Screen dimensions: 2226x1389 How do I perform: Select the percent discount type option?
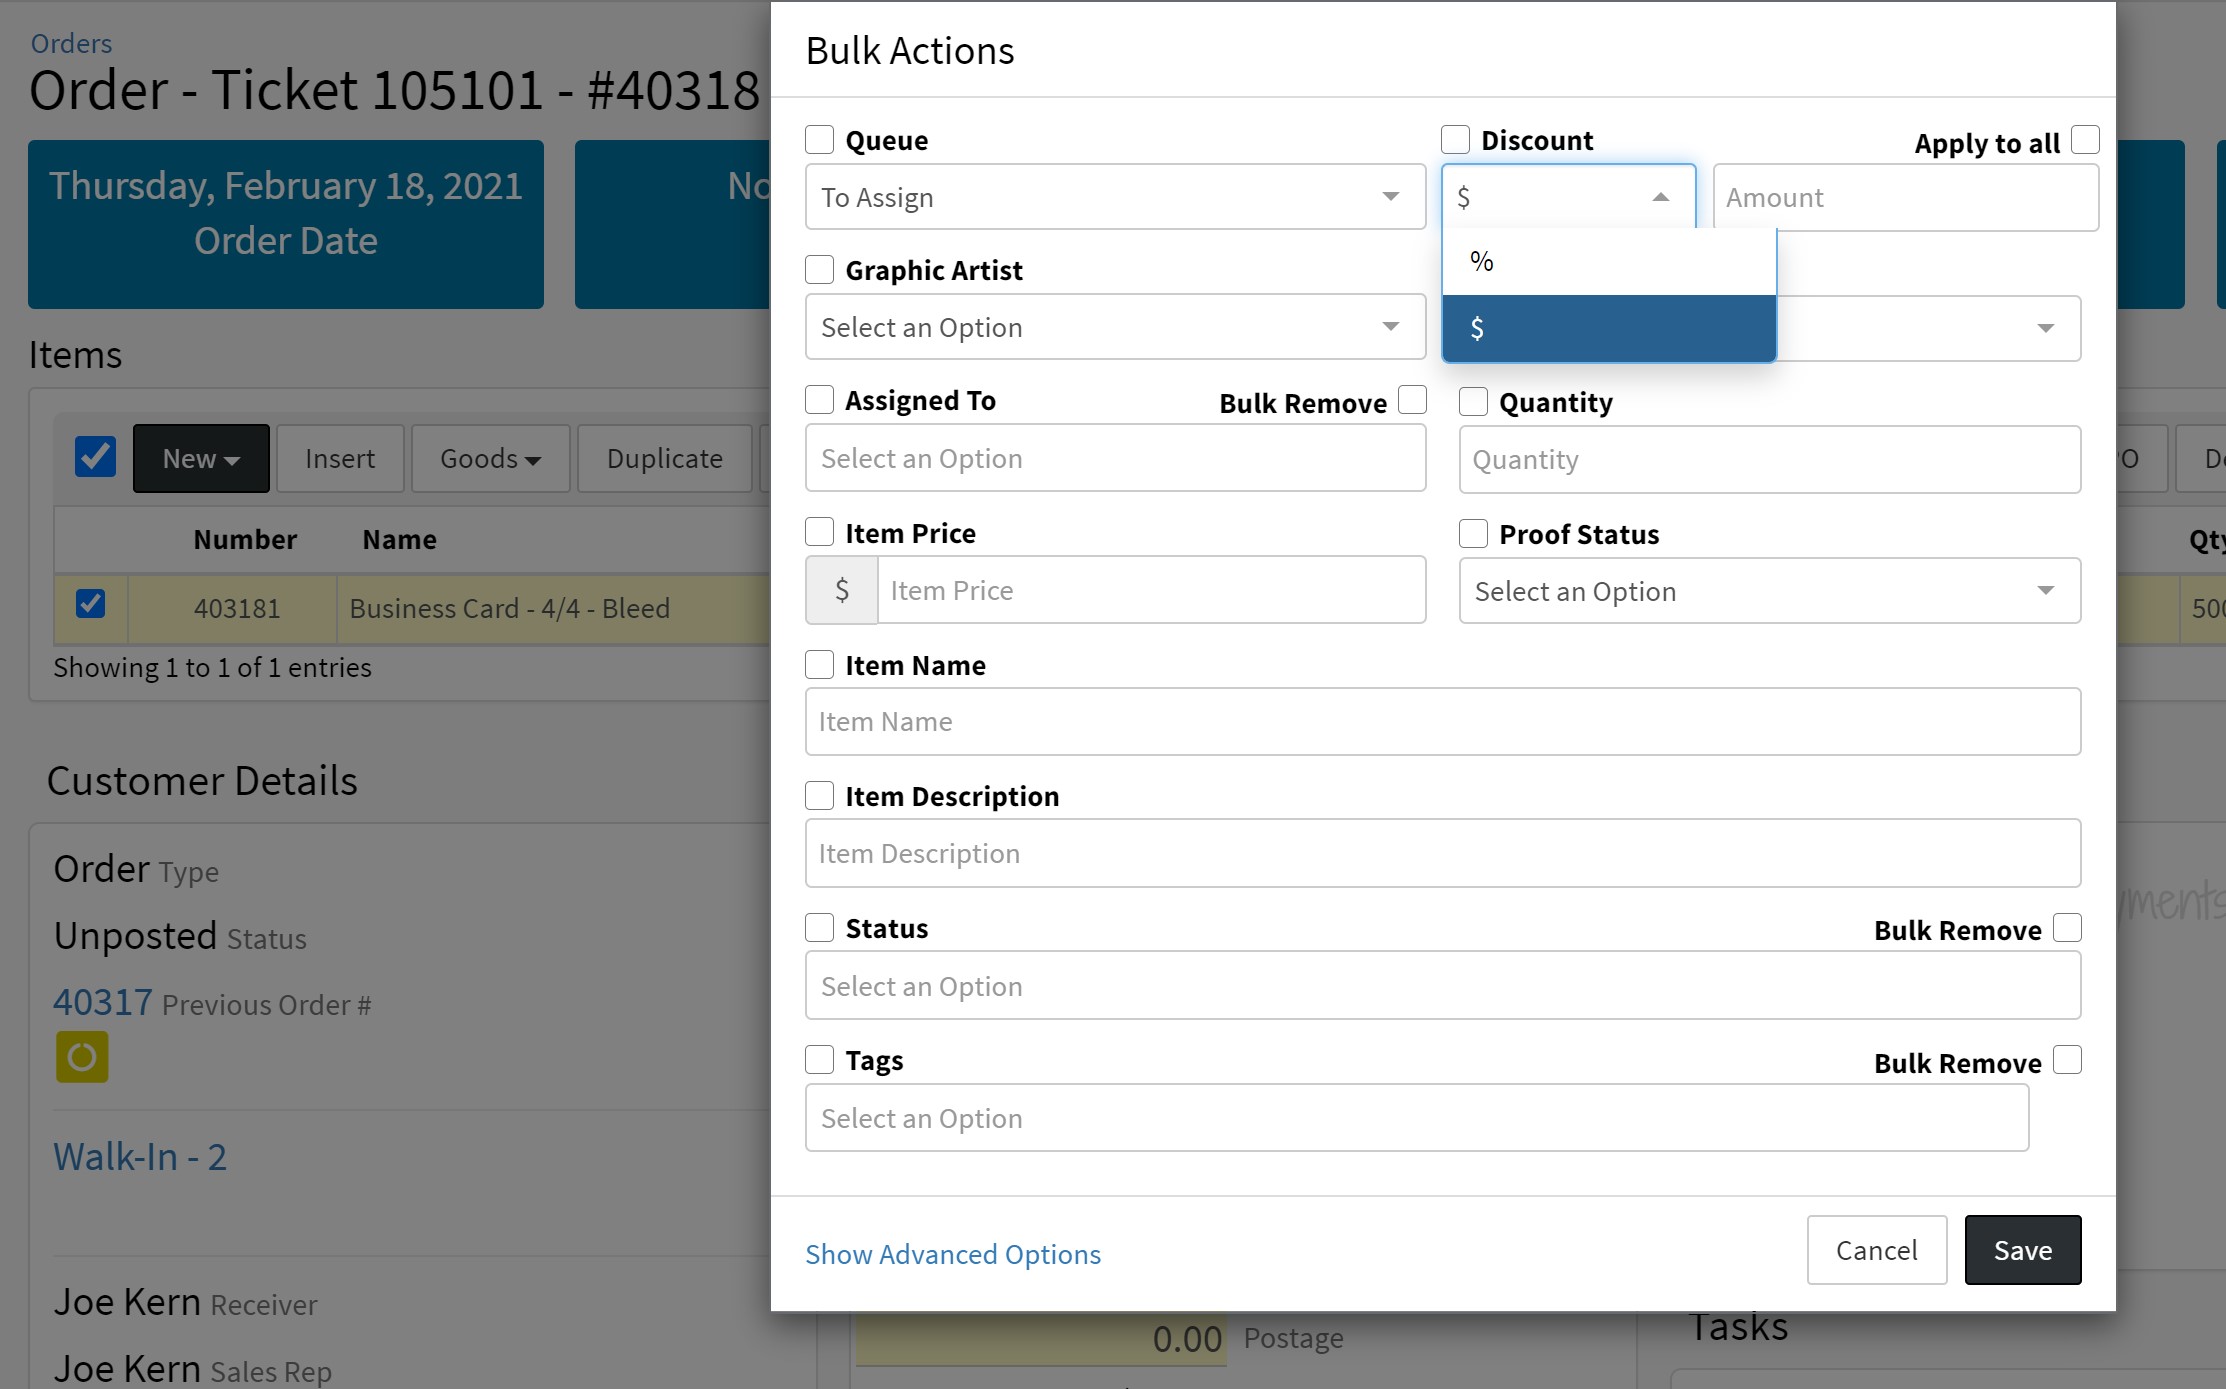pos(1608,262)
